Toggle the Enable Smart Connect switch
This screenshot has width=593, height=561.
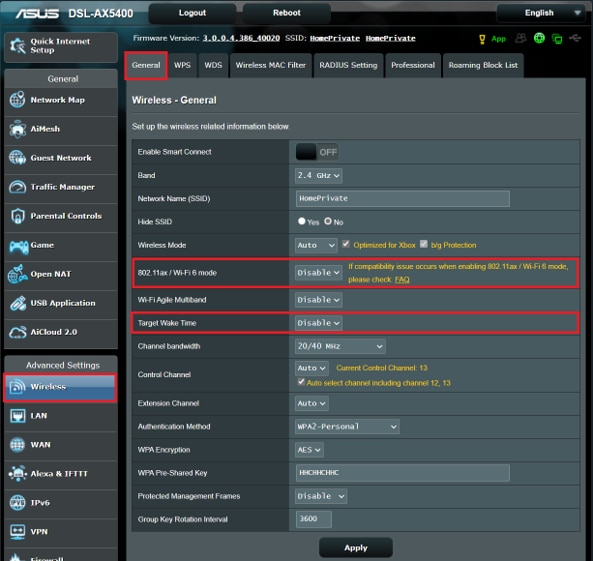coord(317,152)
